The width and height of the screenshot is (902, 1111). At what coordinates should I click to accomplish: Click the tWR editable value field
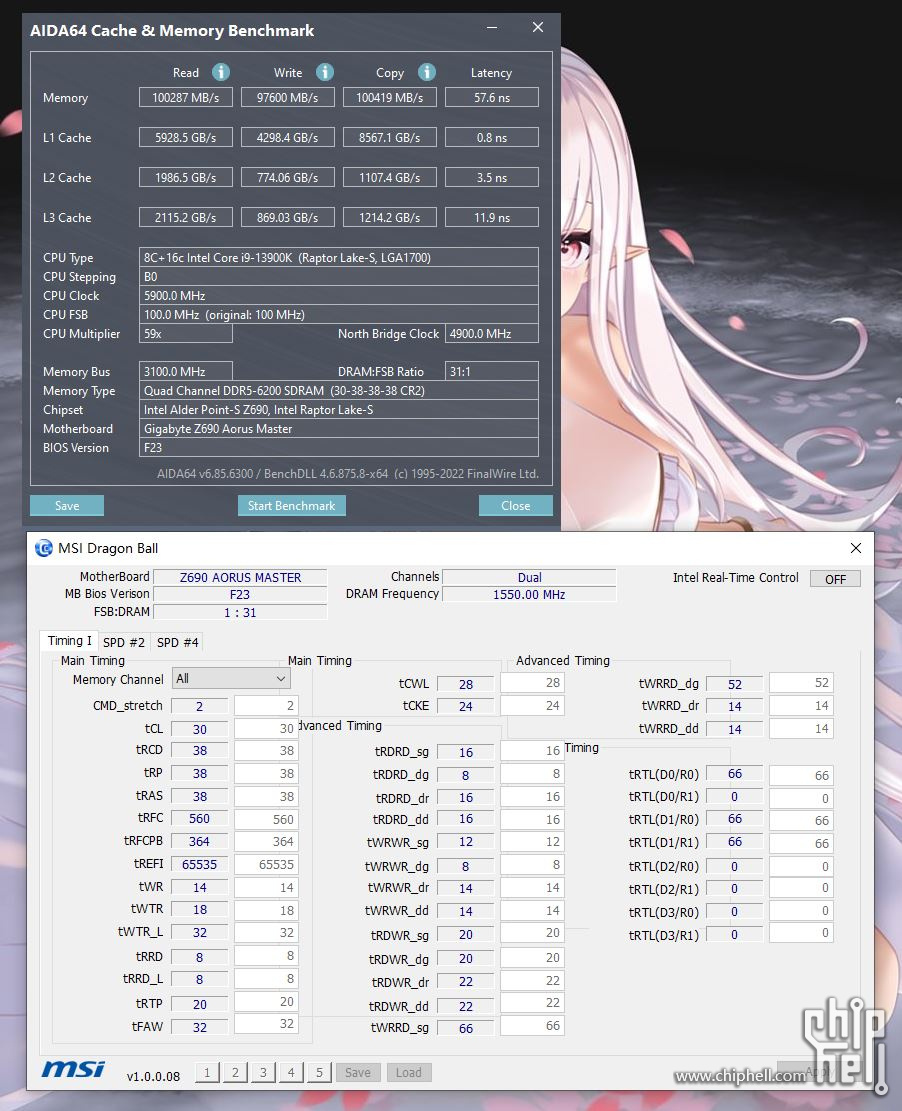(266, 887)
